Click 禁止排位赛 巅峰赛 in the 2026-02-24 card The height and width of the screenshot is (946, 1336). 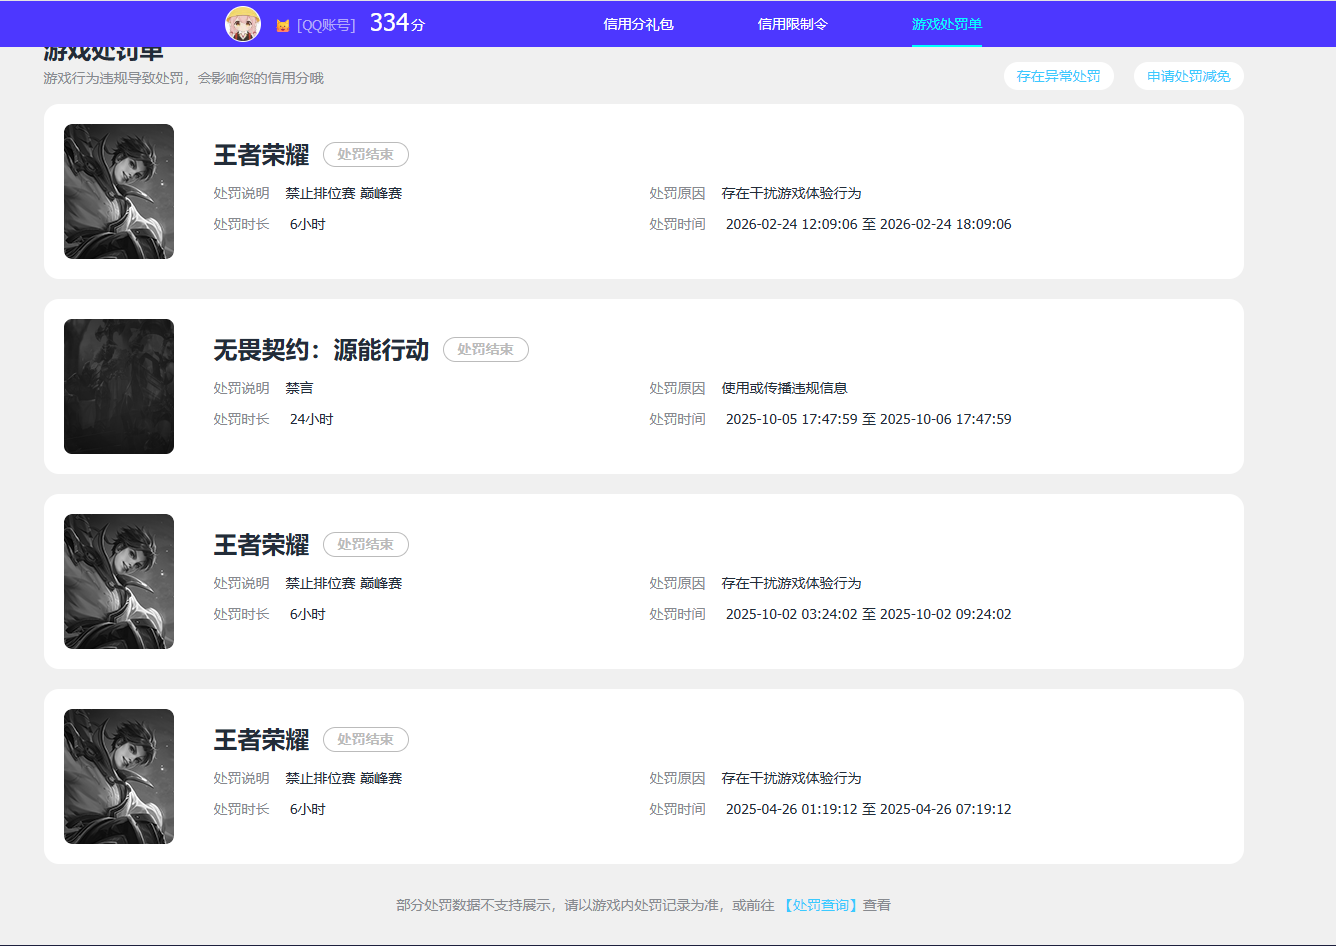point(344,193)
